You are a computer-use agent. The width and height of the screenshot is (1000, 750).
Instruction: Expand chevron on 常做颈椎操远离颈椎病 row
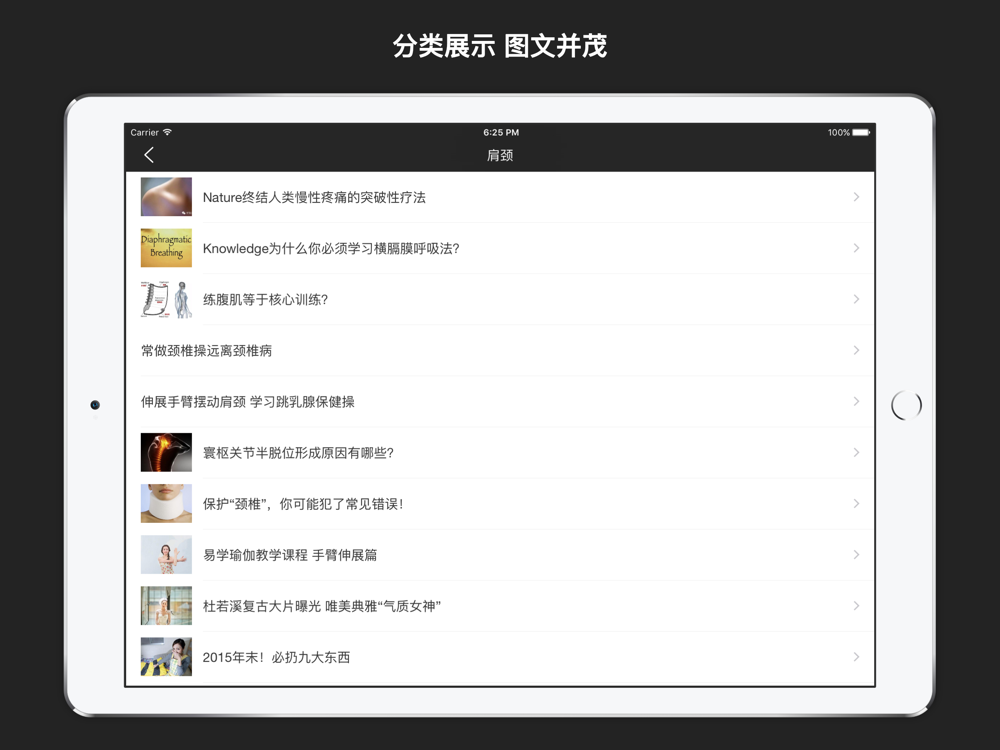(857, 350)
